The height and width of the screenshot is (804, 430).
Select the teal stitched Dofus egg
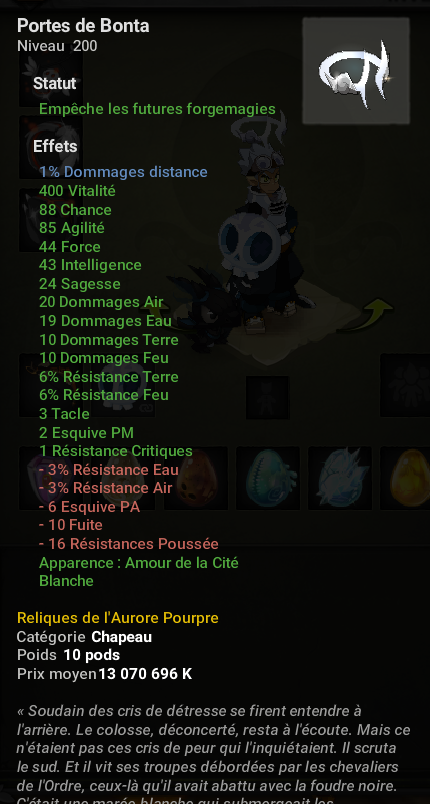coord(268,478)
